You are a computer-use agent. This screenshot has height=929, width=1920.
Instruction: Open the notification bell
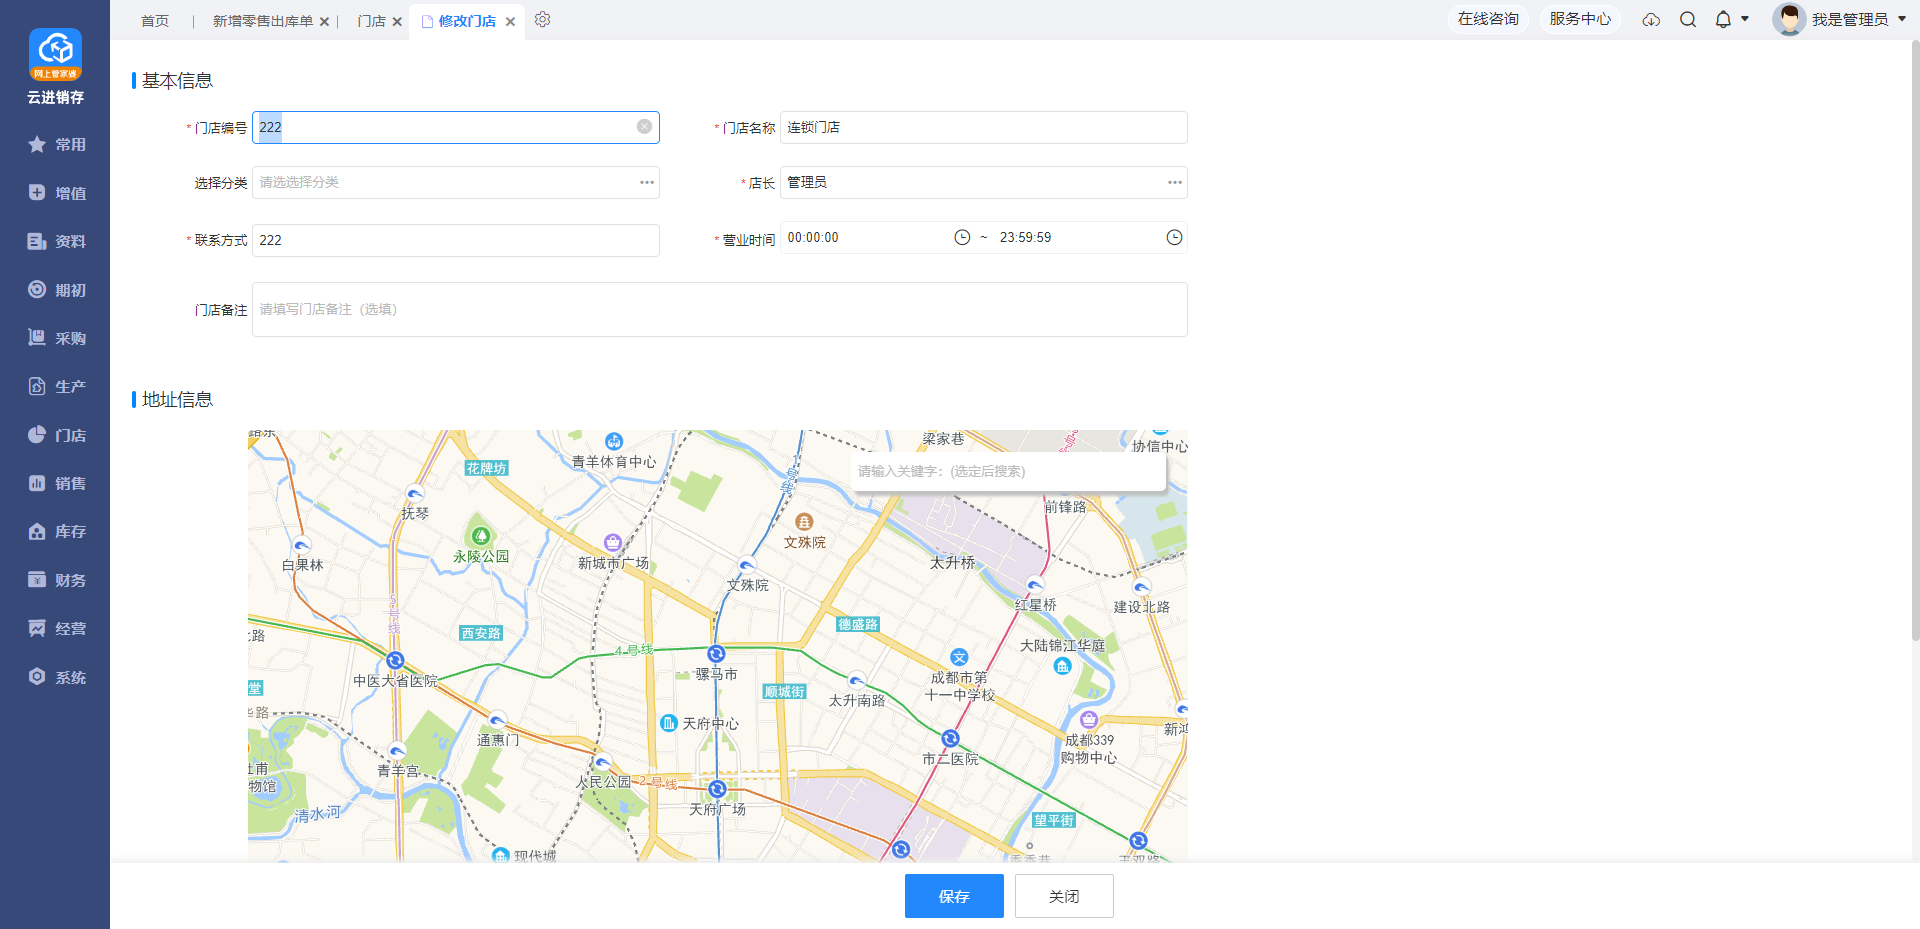pyautogui.click(x=1723, y=20)
